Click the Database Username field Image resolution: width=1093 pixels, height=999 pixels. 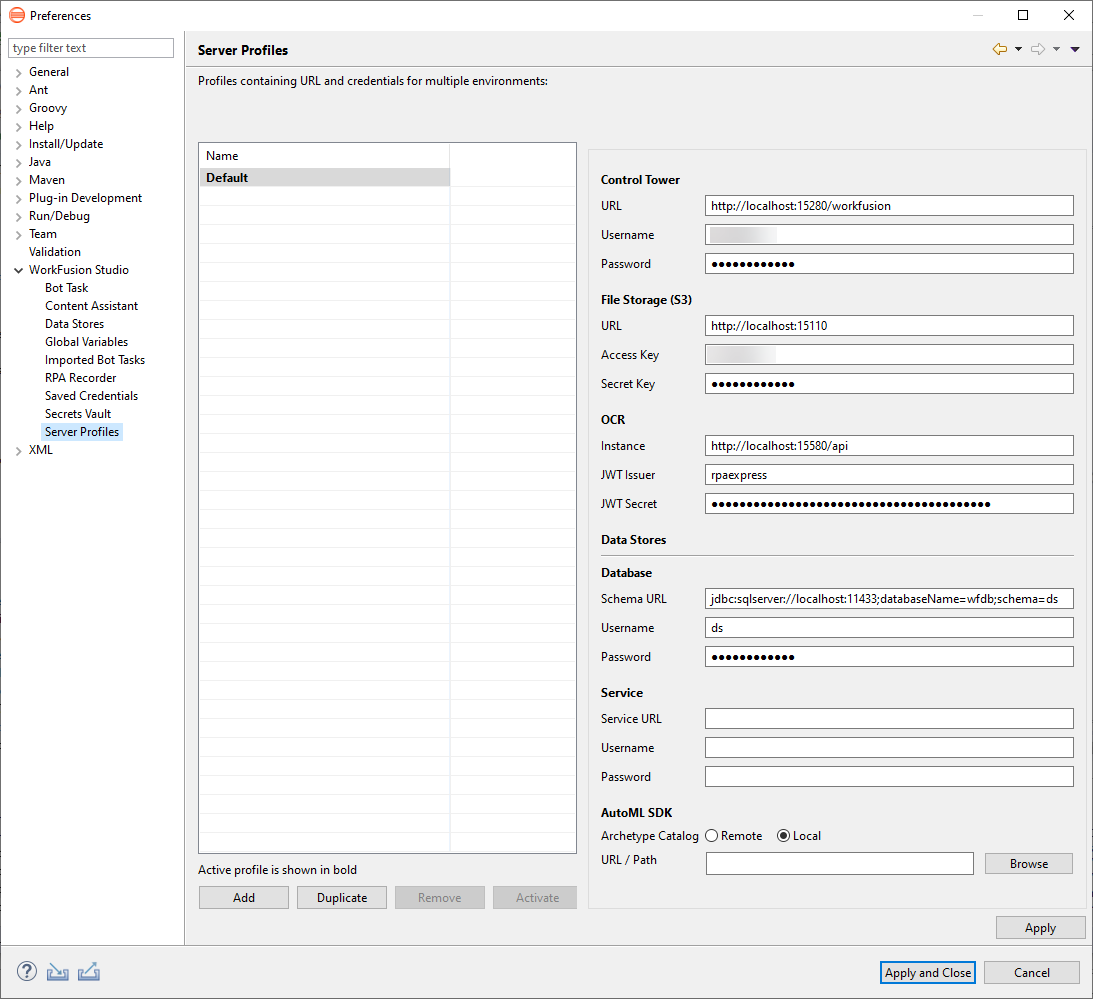click(x=889, y=627)
